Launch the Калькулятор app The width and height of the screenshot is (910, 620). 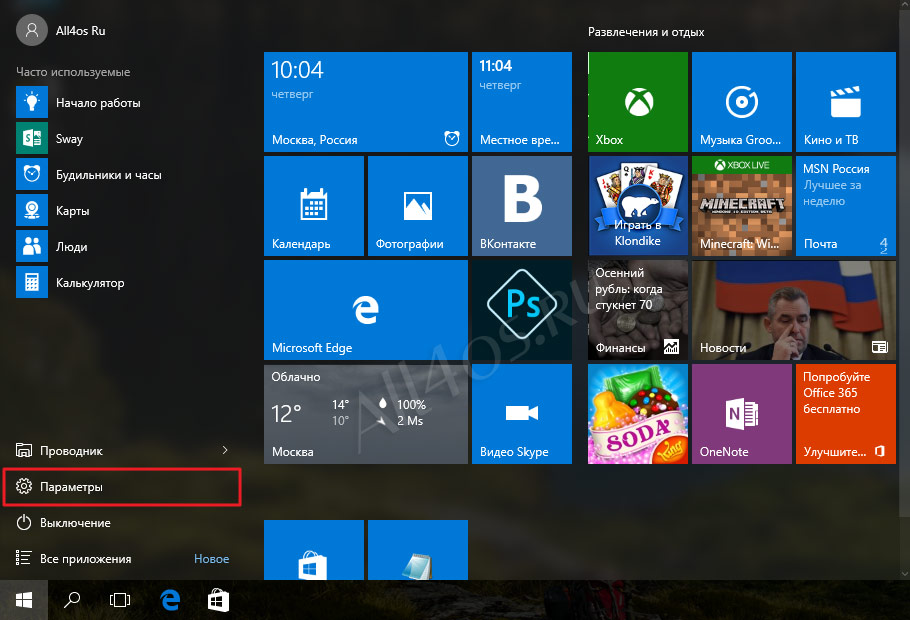click(122, 282)
